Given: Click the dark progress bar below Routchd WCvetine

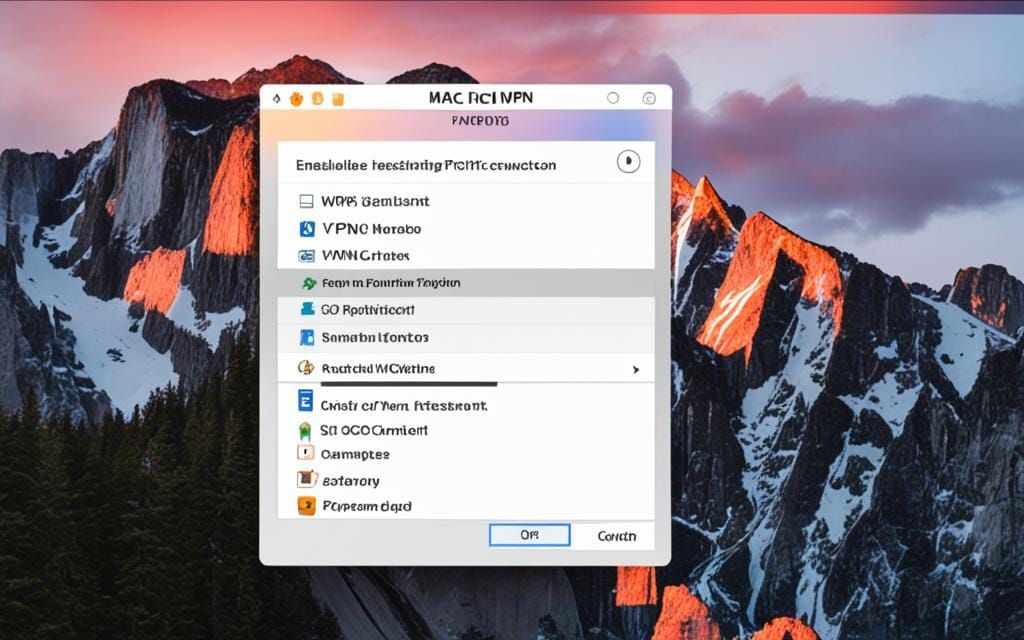Looking at the screenshot, I should coord(410,385).
